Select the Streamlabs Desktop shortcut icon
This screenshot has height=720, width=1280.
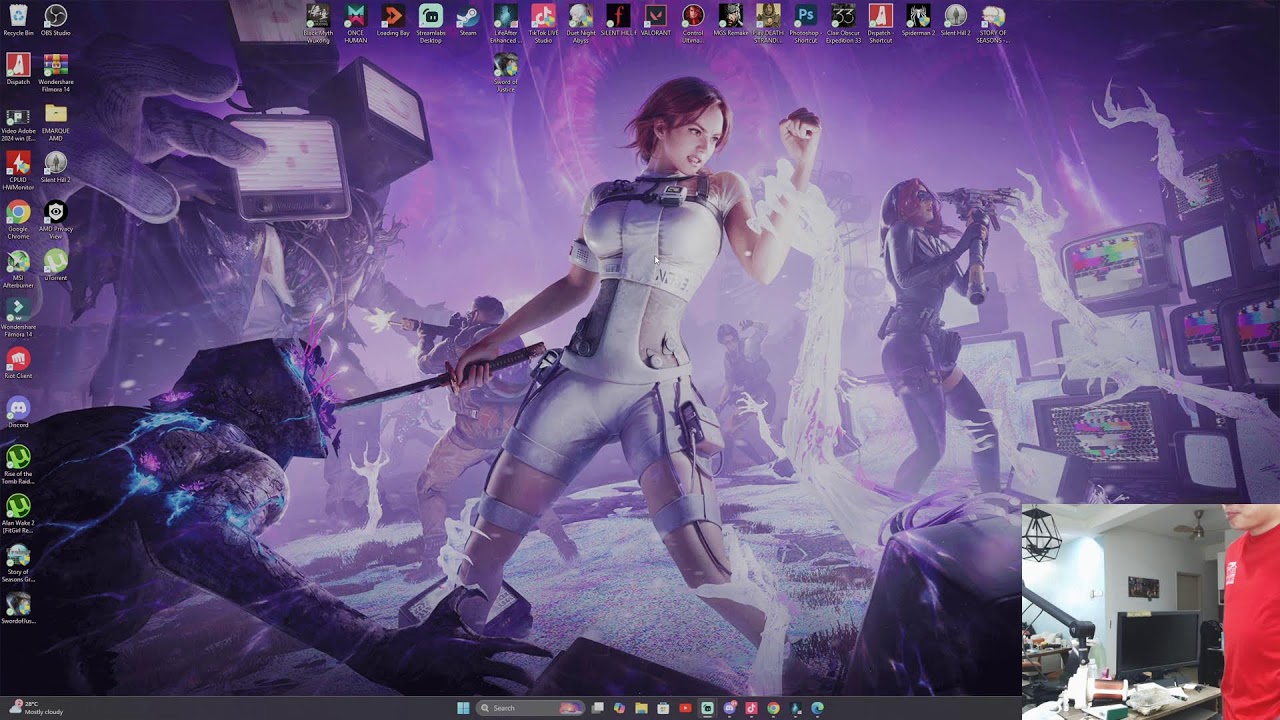431,24
